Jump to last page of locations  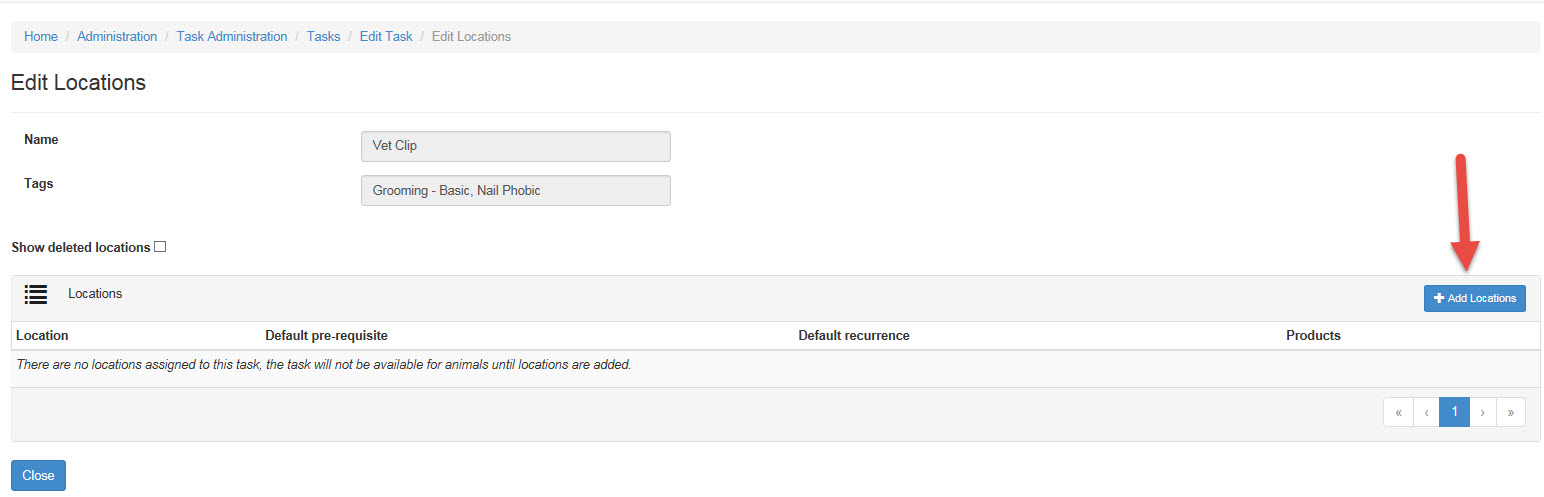(1510, 412)
